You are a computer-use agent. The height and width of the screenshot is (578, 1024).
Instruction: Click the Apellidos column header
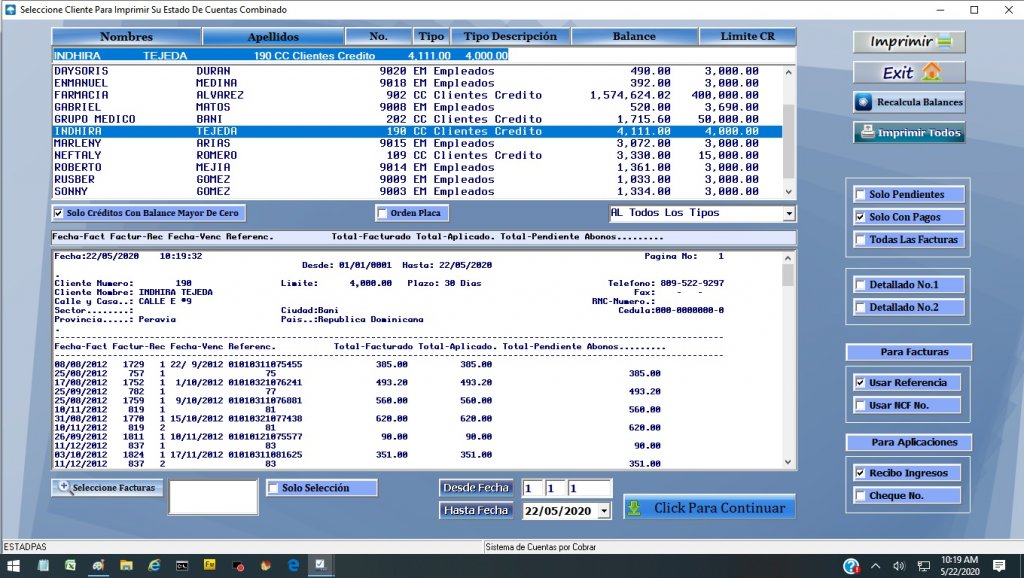pos(273,36)
